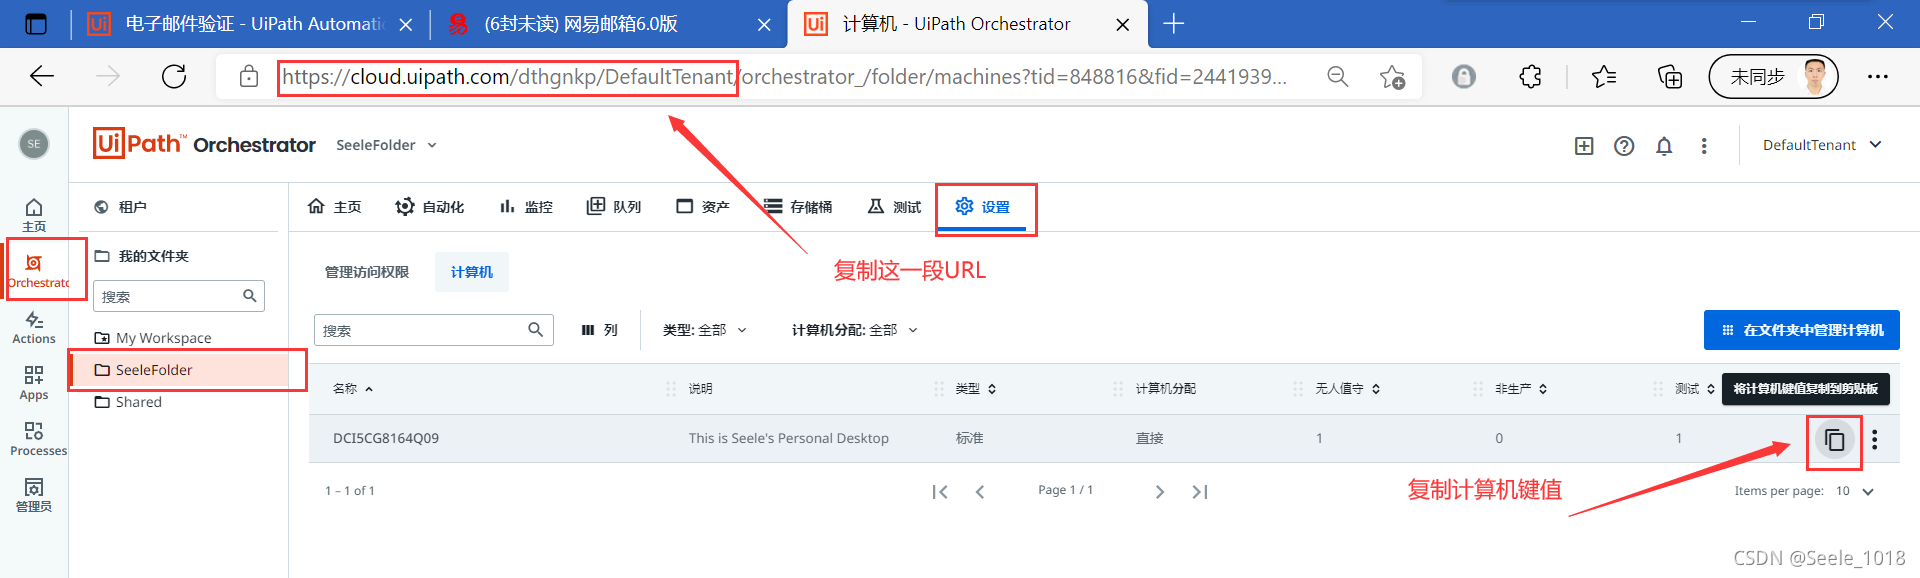The width and height of the screenshot is (1920, 578).
Task: Open Actions in the left sidebar
Action: click(x=34, y=328)
